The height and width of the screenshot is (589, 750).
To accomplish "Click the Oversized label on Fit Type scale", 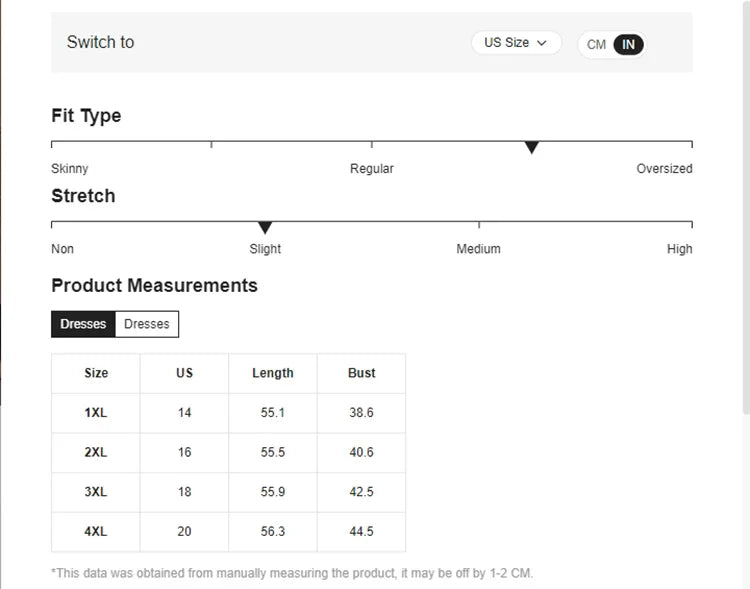I will point(664,169).
